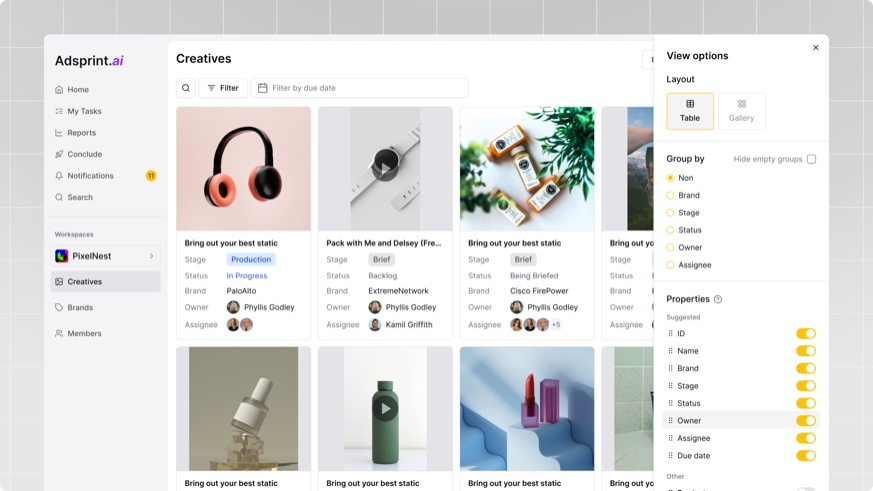
Task: Click the Adsprint.ai logo
Action: [89, 61]
